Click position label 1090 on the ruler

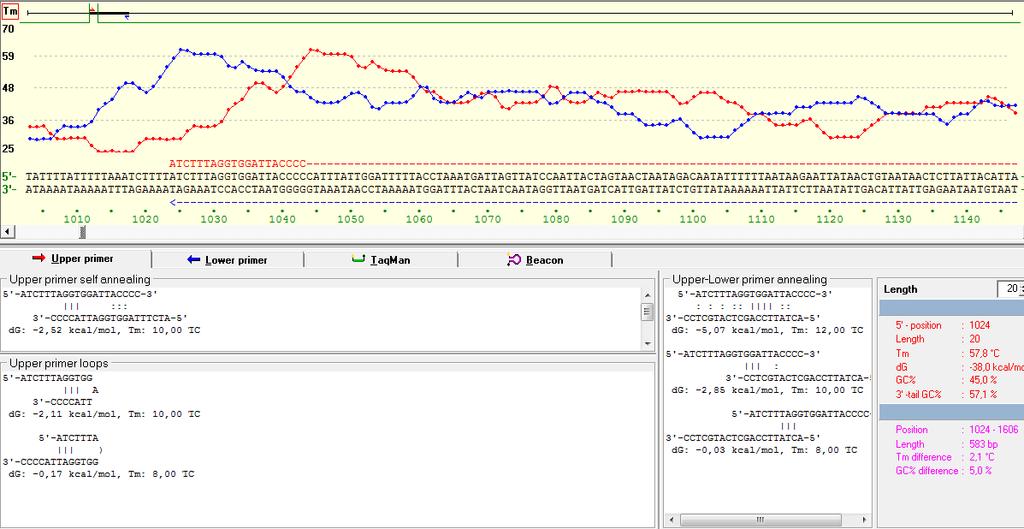(x=624, y=219)
